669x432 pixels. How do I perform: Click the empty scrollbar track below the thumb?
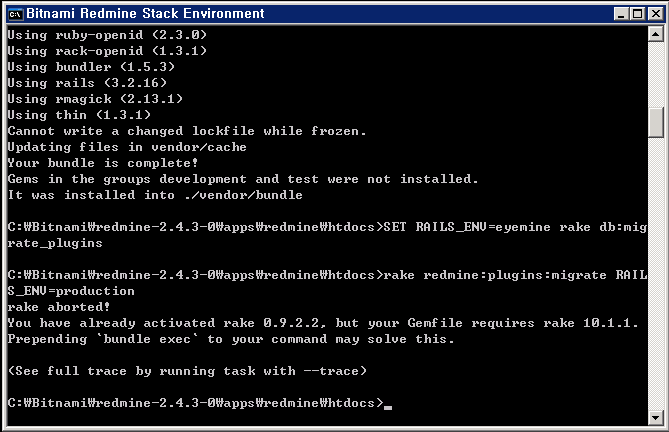click(655, 273)
